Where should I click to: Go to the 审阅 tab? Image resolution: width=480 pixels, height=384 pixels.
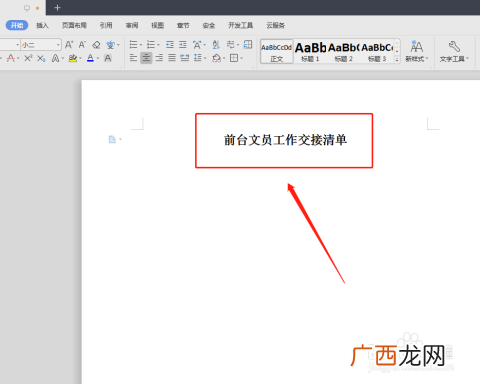click(x=132, y=25)
